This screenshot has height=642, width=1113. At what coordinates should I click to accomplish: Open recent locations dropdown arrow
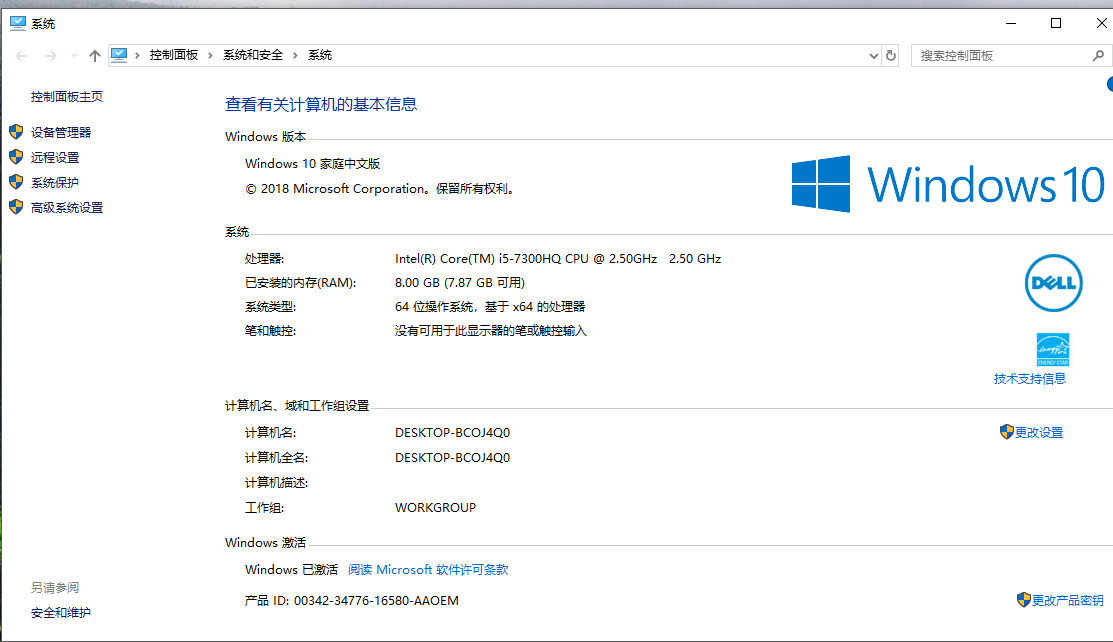point(74,55)
